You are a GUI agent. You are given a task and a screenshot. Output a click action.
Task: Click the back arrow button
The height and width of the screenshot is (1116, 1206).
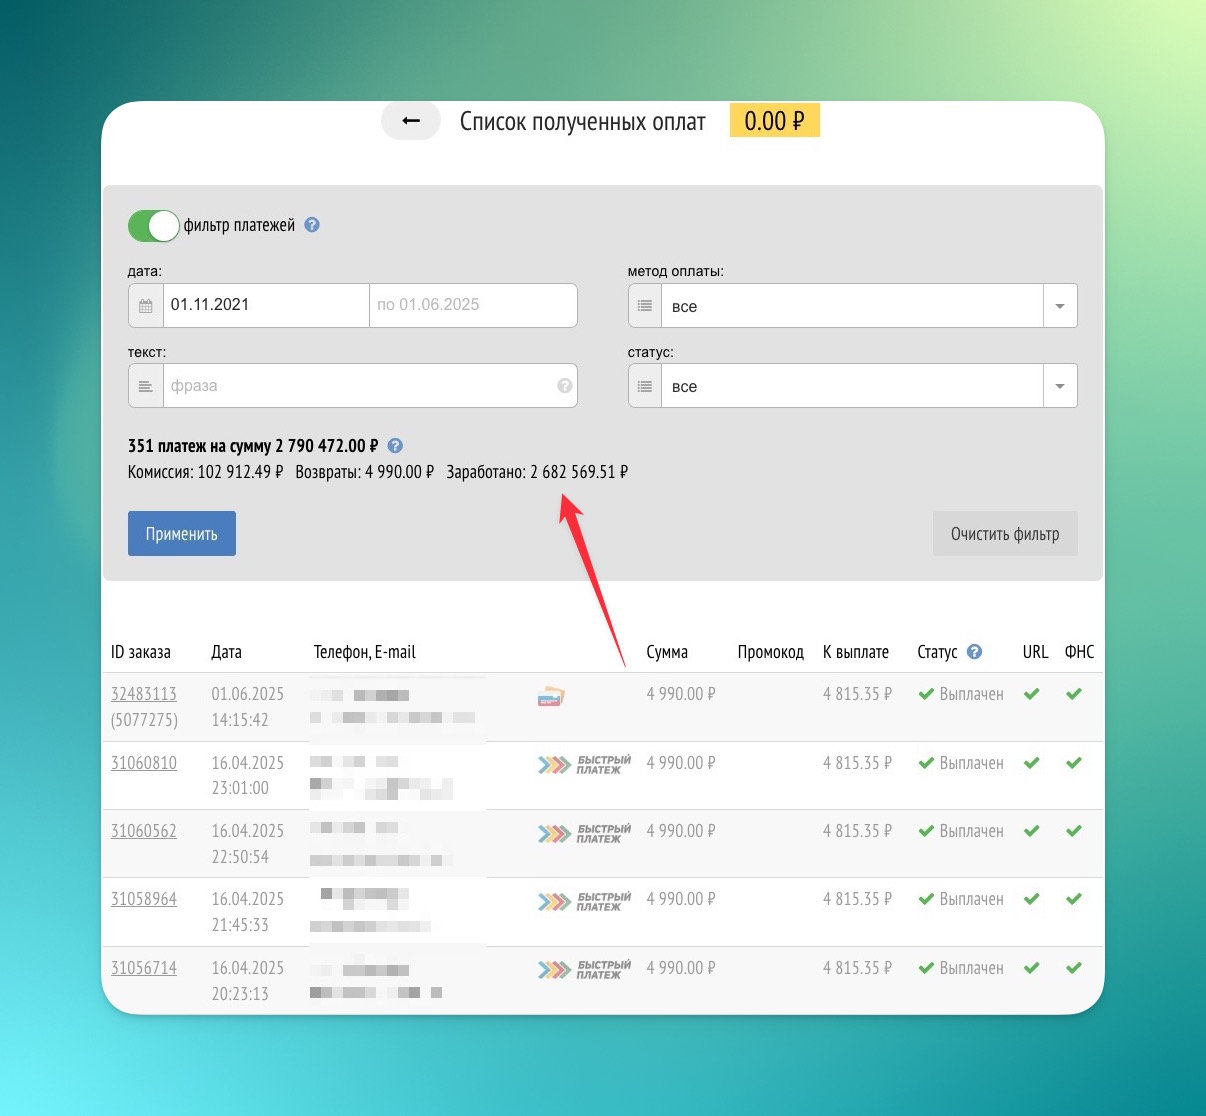tap(410, 121)
